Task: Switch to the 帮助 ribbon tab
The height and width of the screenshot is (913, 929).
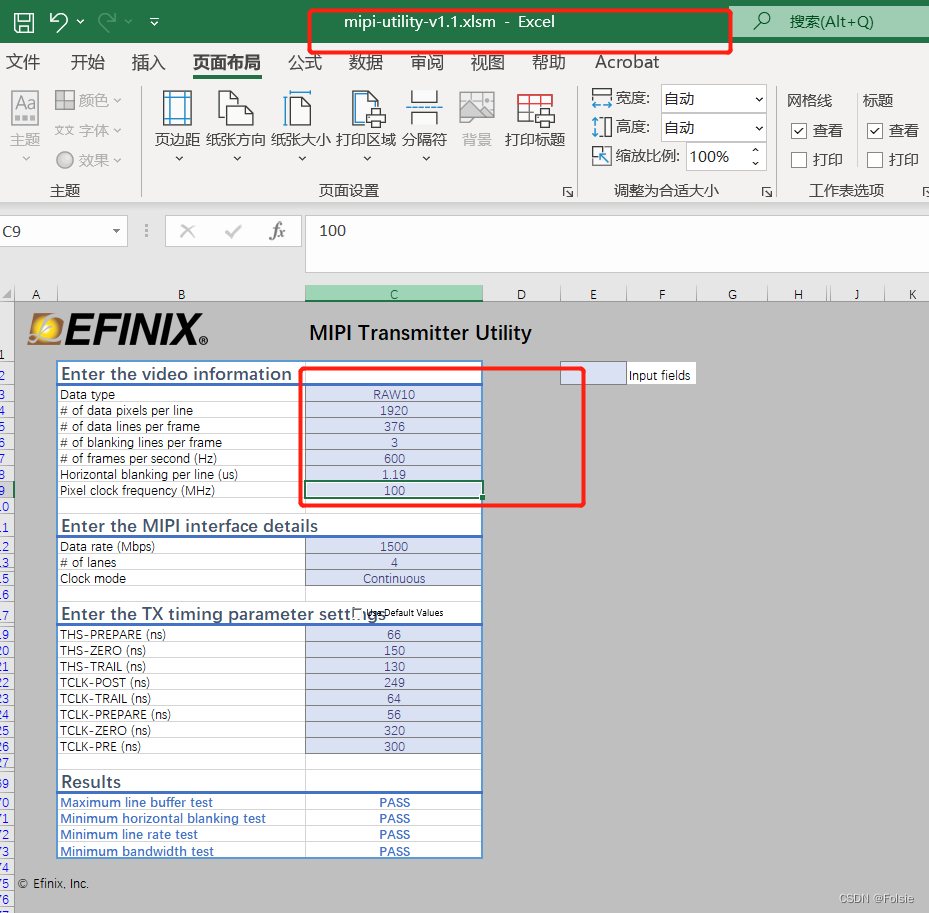Action: coord(548,62)
